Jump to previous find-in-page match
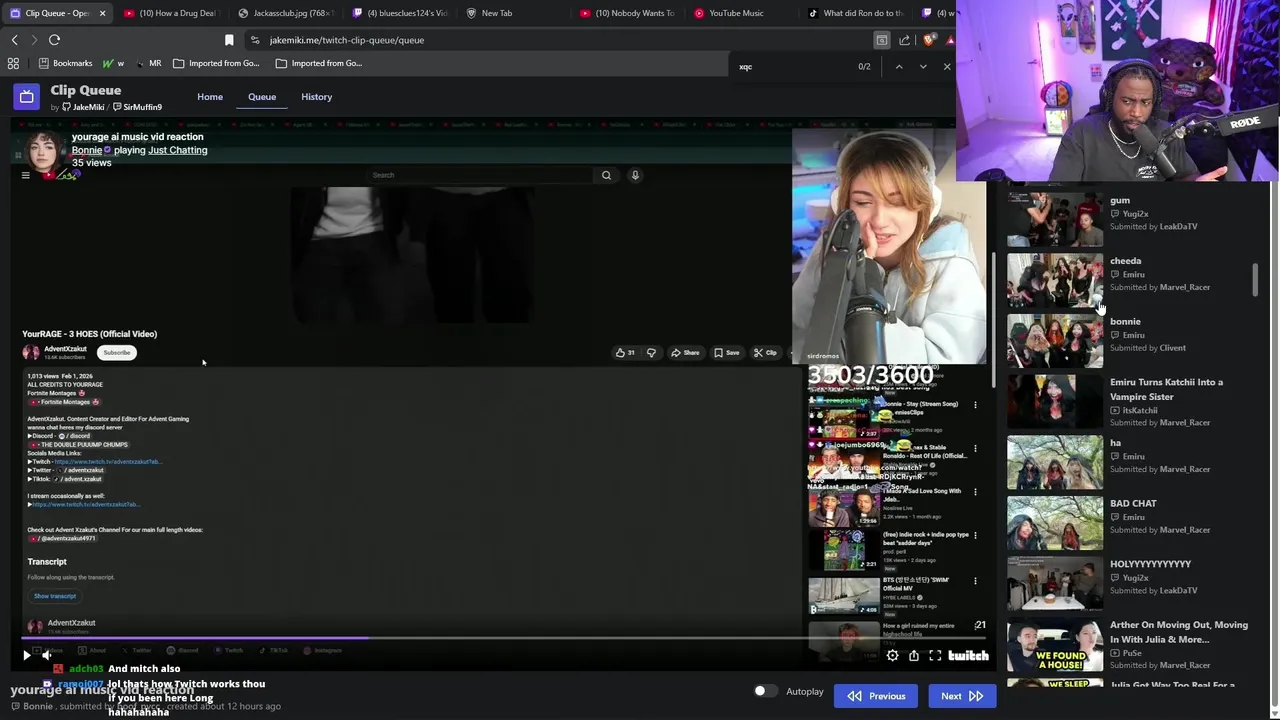 (x=899, y=67)
